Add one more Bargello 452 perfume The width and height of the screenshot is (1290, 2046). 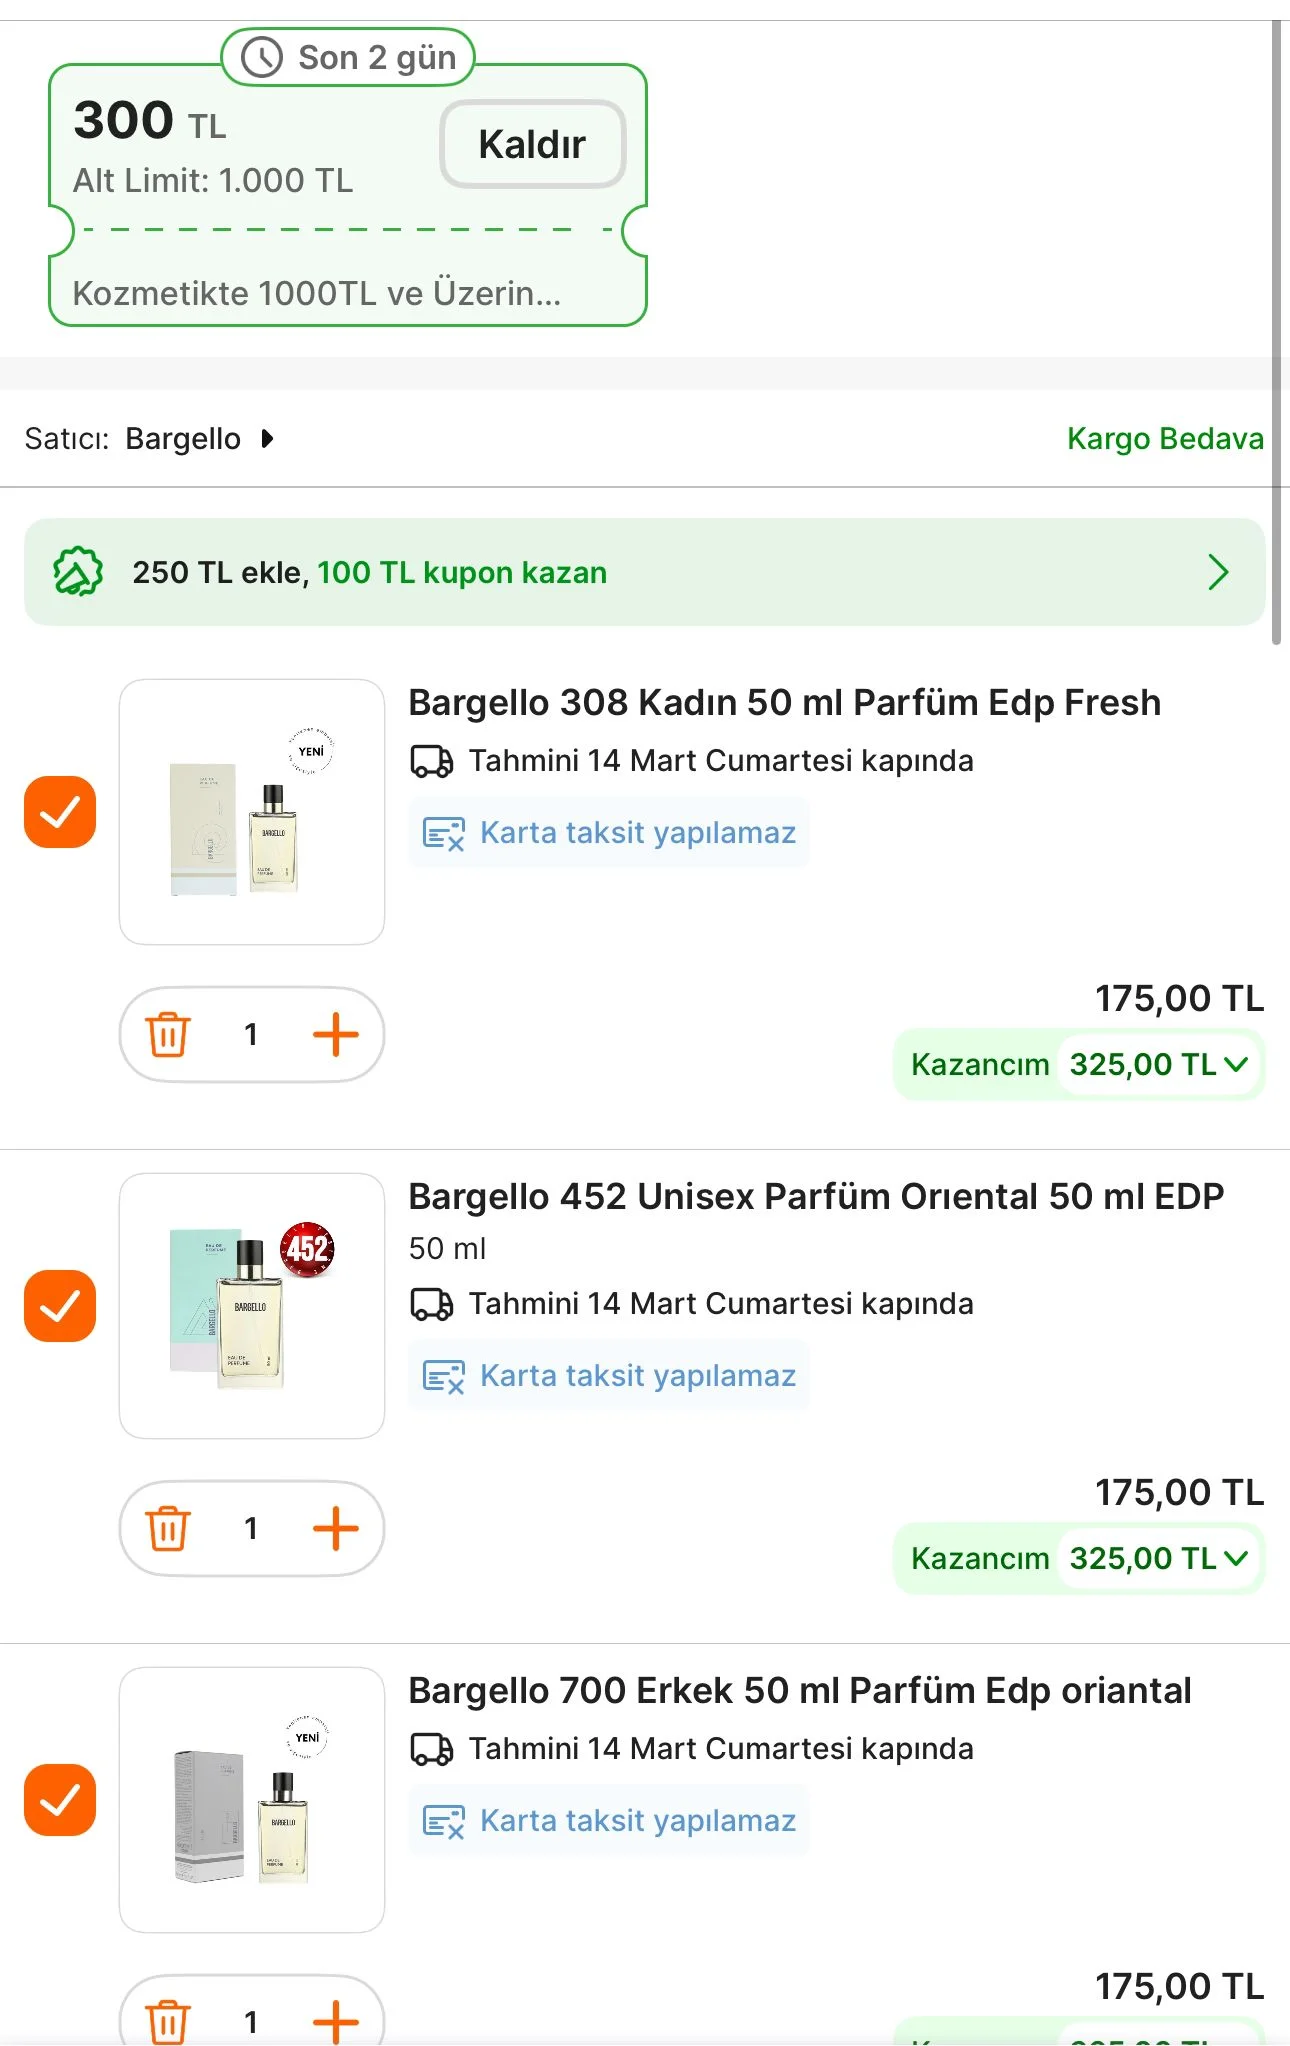pyautogui.click(x=335, y=1528)
